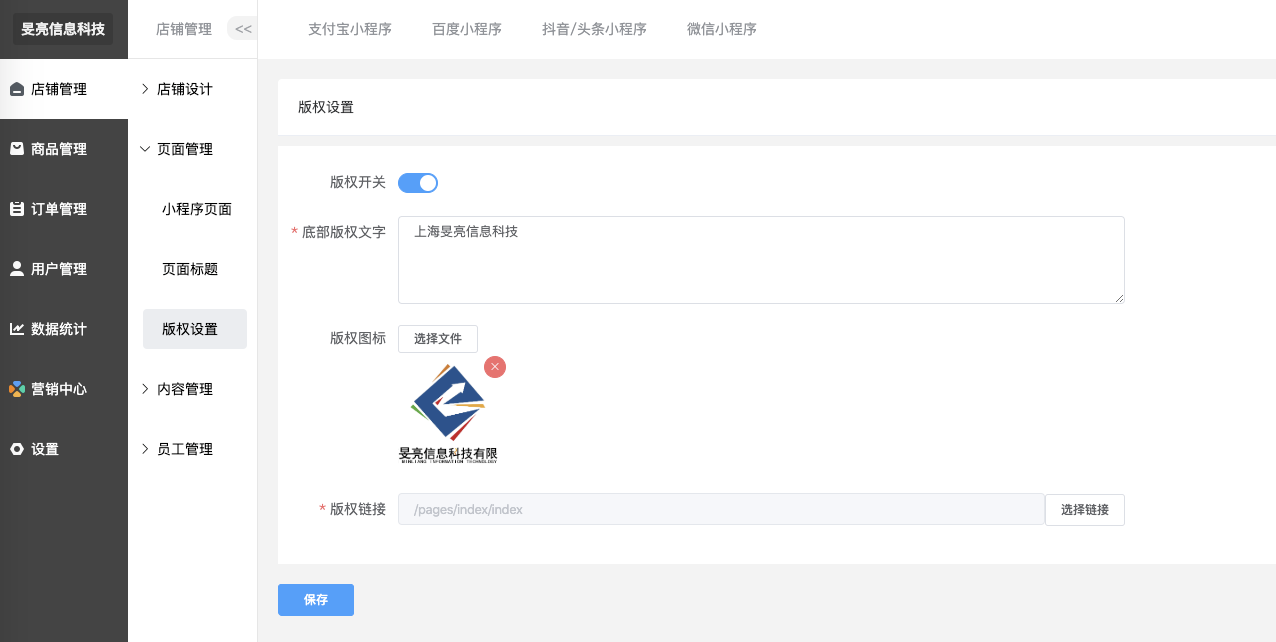The height and width of the screenshot is (642, 1276).
Task: Select the 抖音/头条小程序 tab
Action: (x=594, y=29)
